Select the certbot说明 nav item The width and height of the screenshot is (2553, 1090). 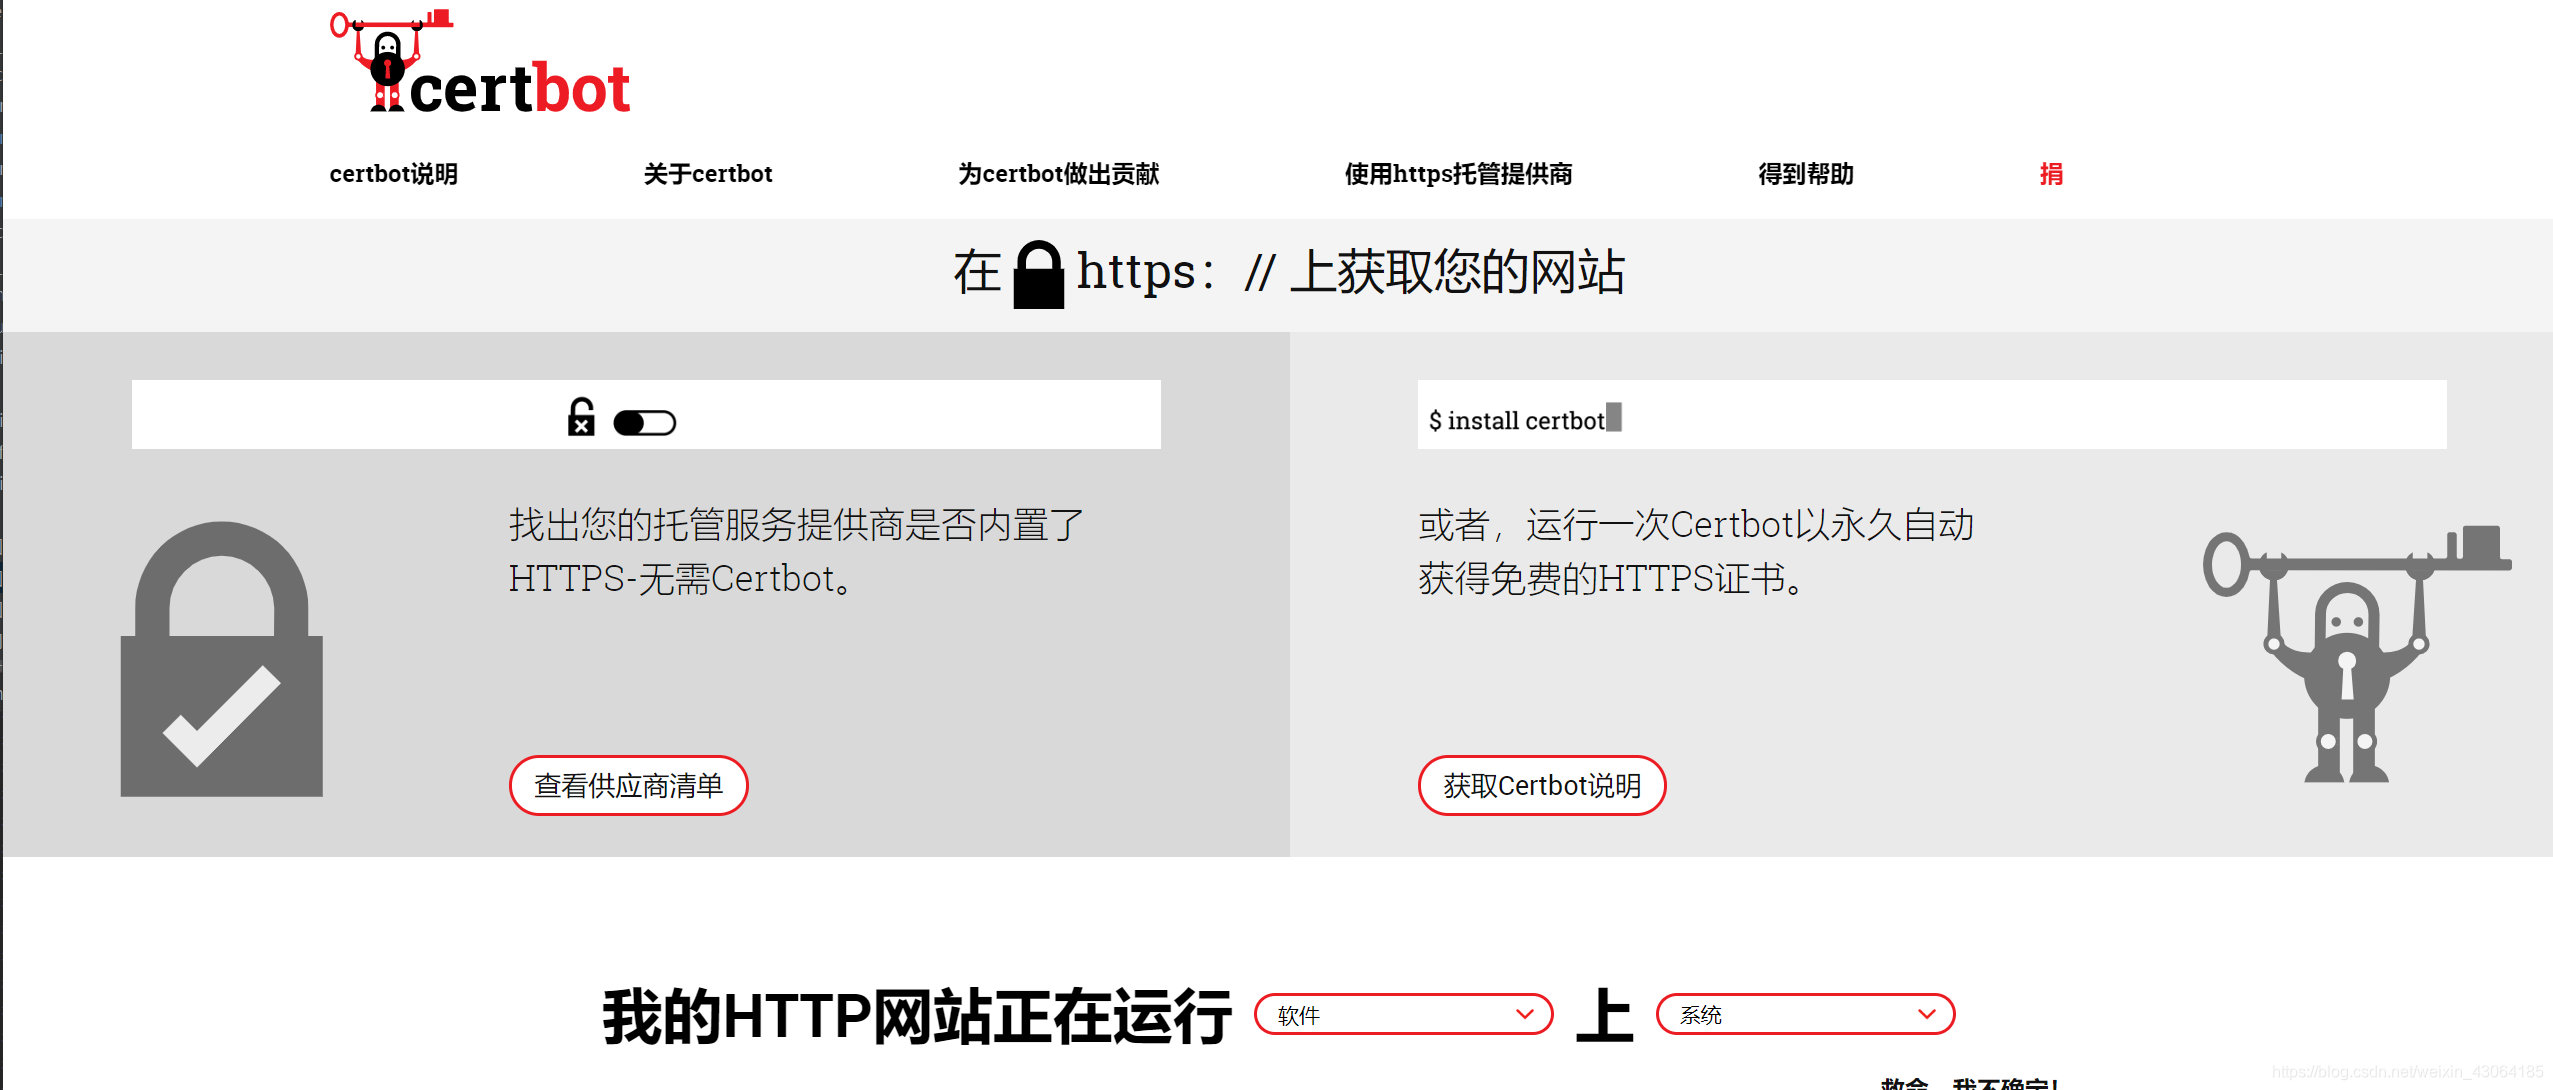[x=393, y=174]
